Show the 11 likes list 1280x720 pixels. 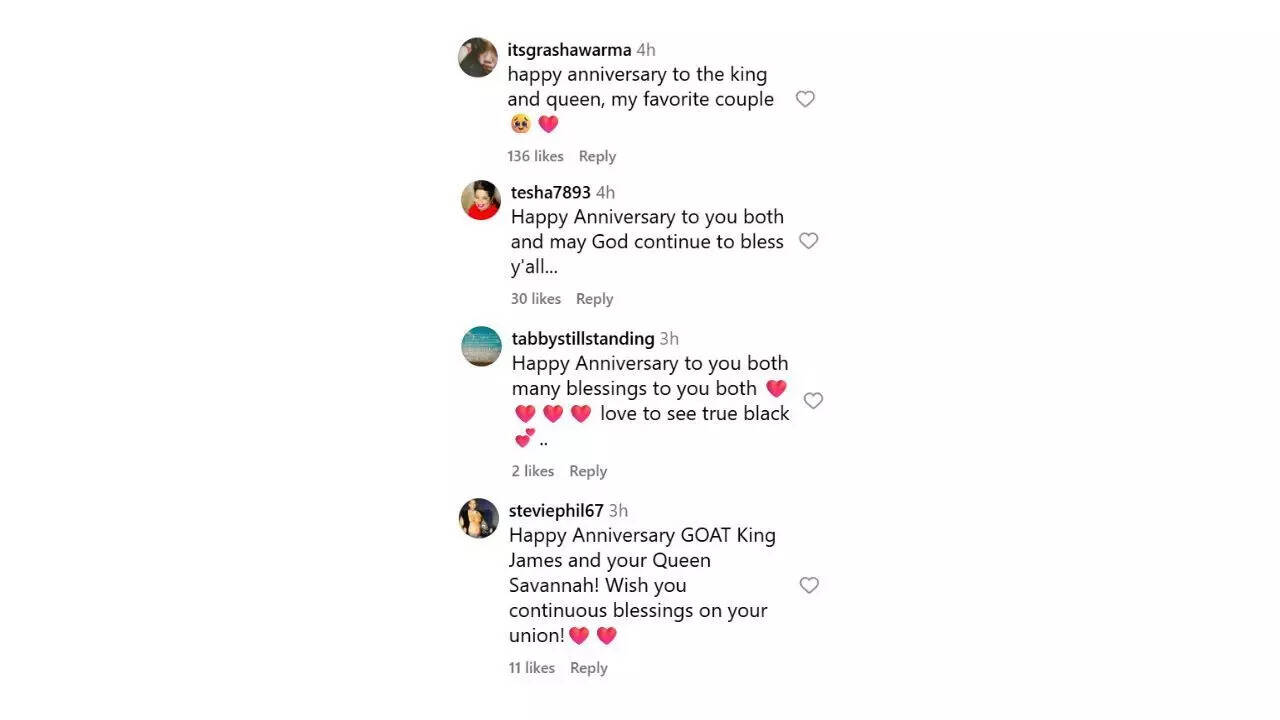click(x=532, y=668)
